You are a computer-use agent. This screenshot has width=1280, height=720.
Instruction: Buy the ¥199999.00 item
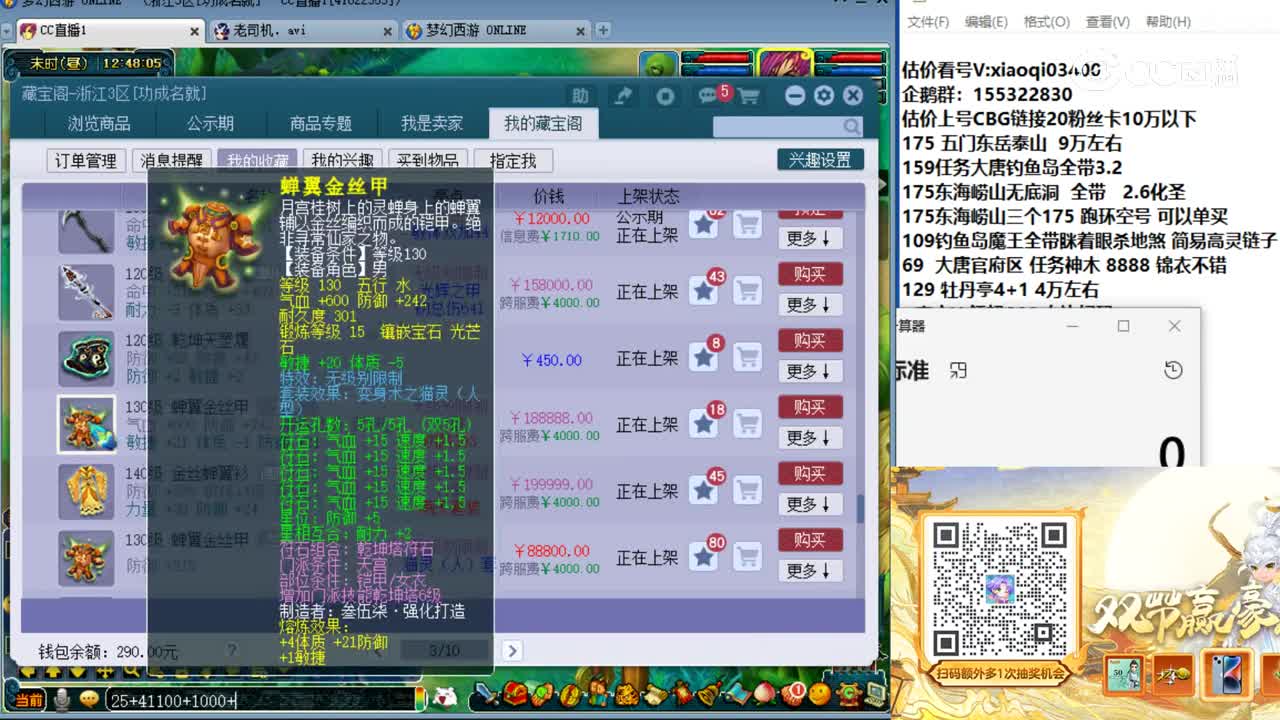(810, 473)
